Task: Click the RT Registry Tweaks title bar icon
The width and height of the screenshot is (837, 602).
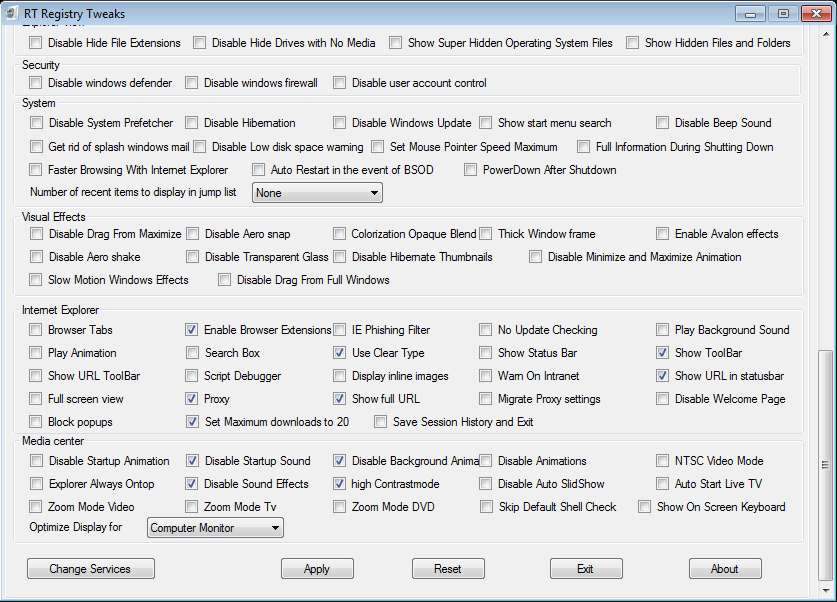Action: click(x=11, y=13)
